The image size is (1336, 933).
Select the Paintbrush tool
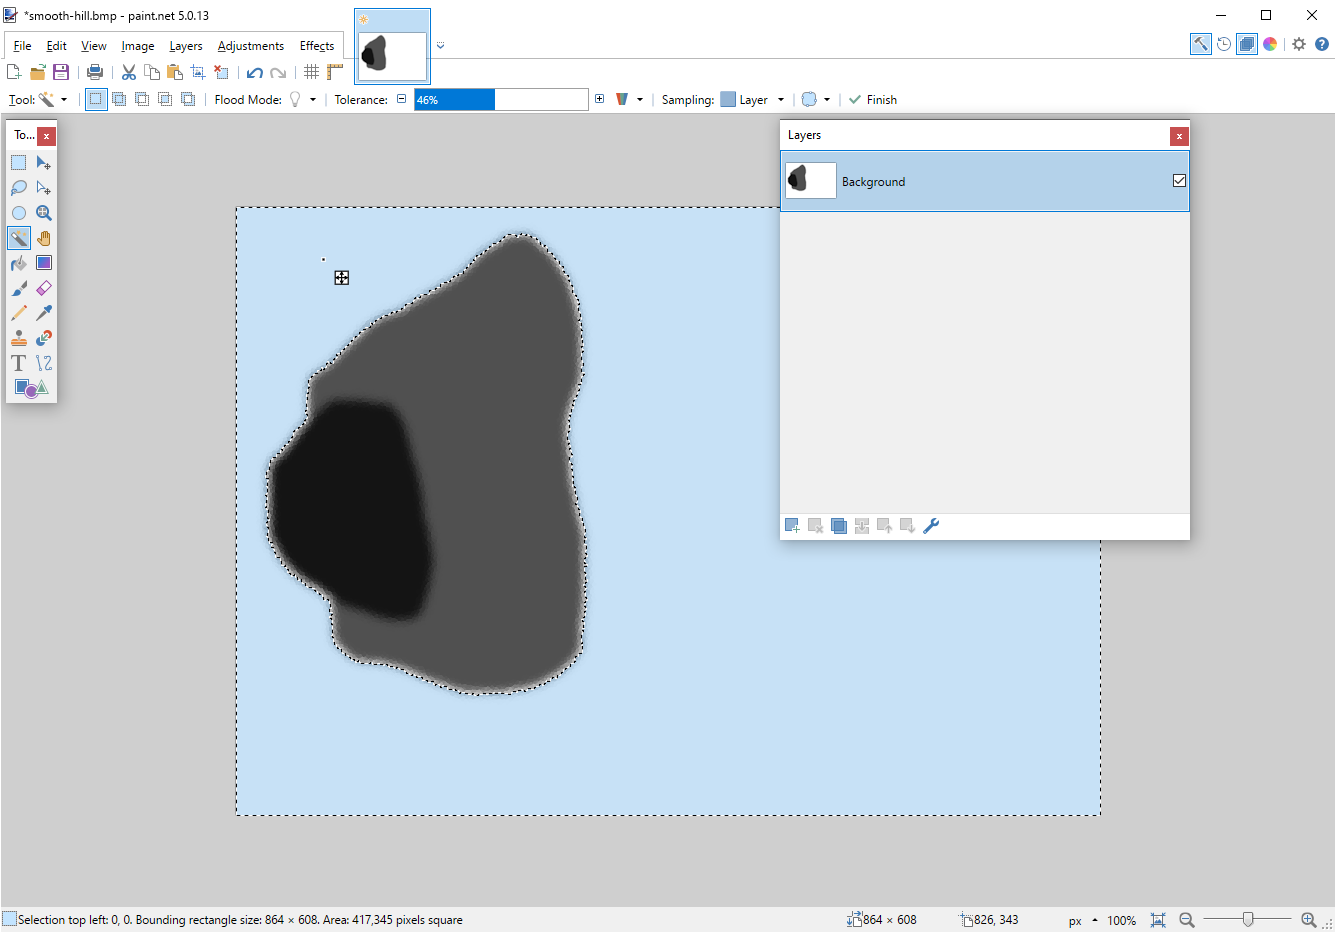[x=18, y=288]
